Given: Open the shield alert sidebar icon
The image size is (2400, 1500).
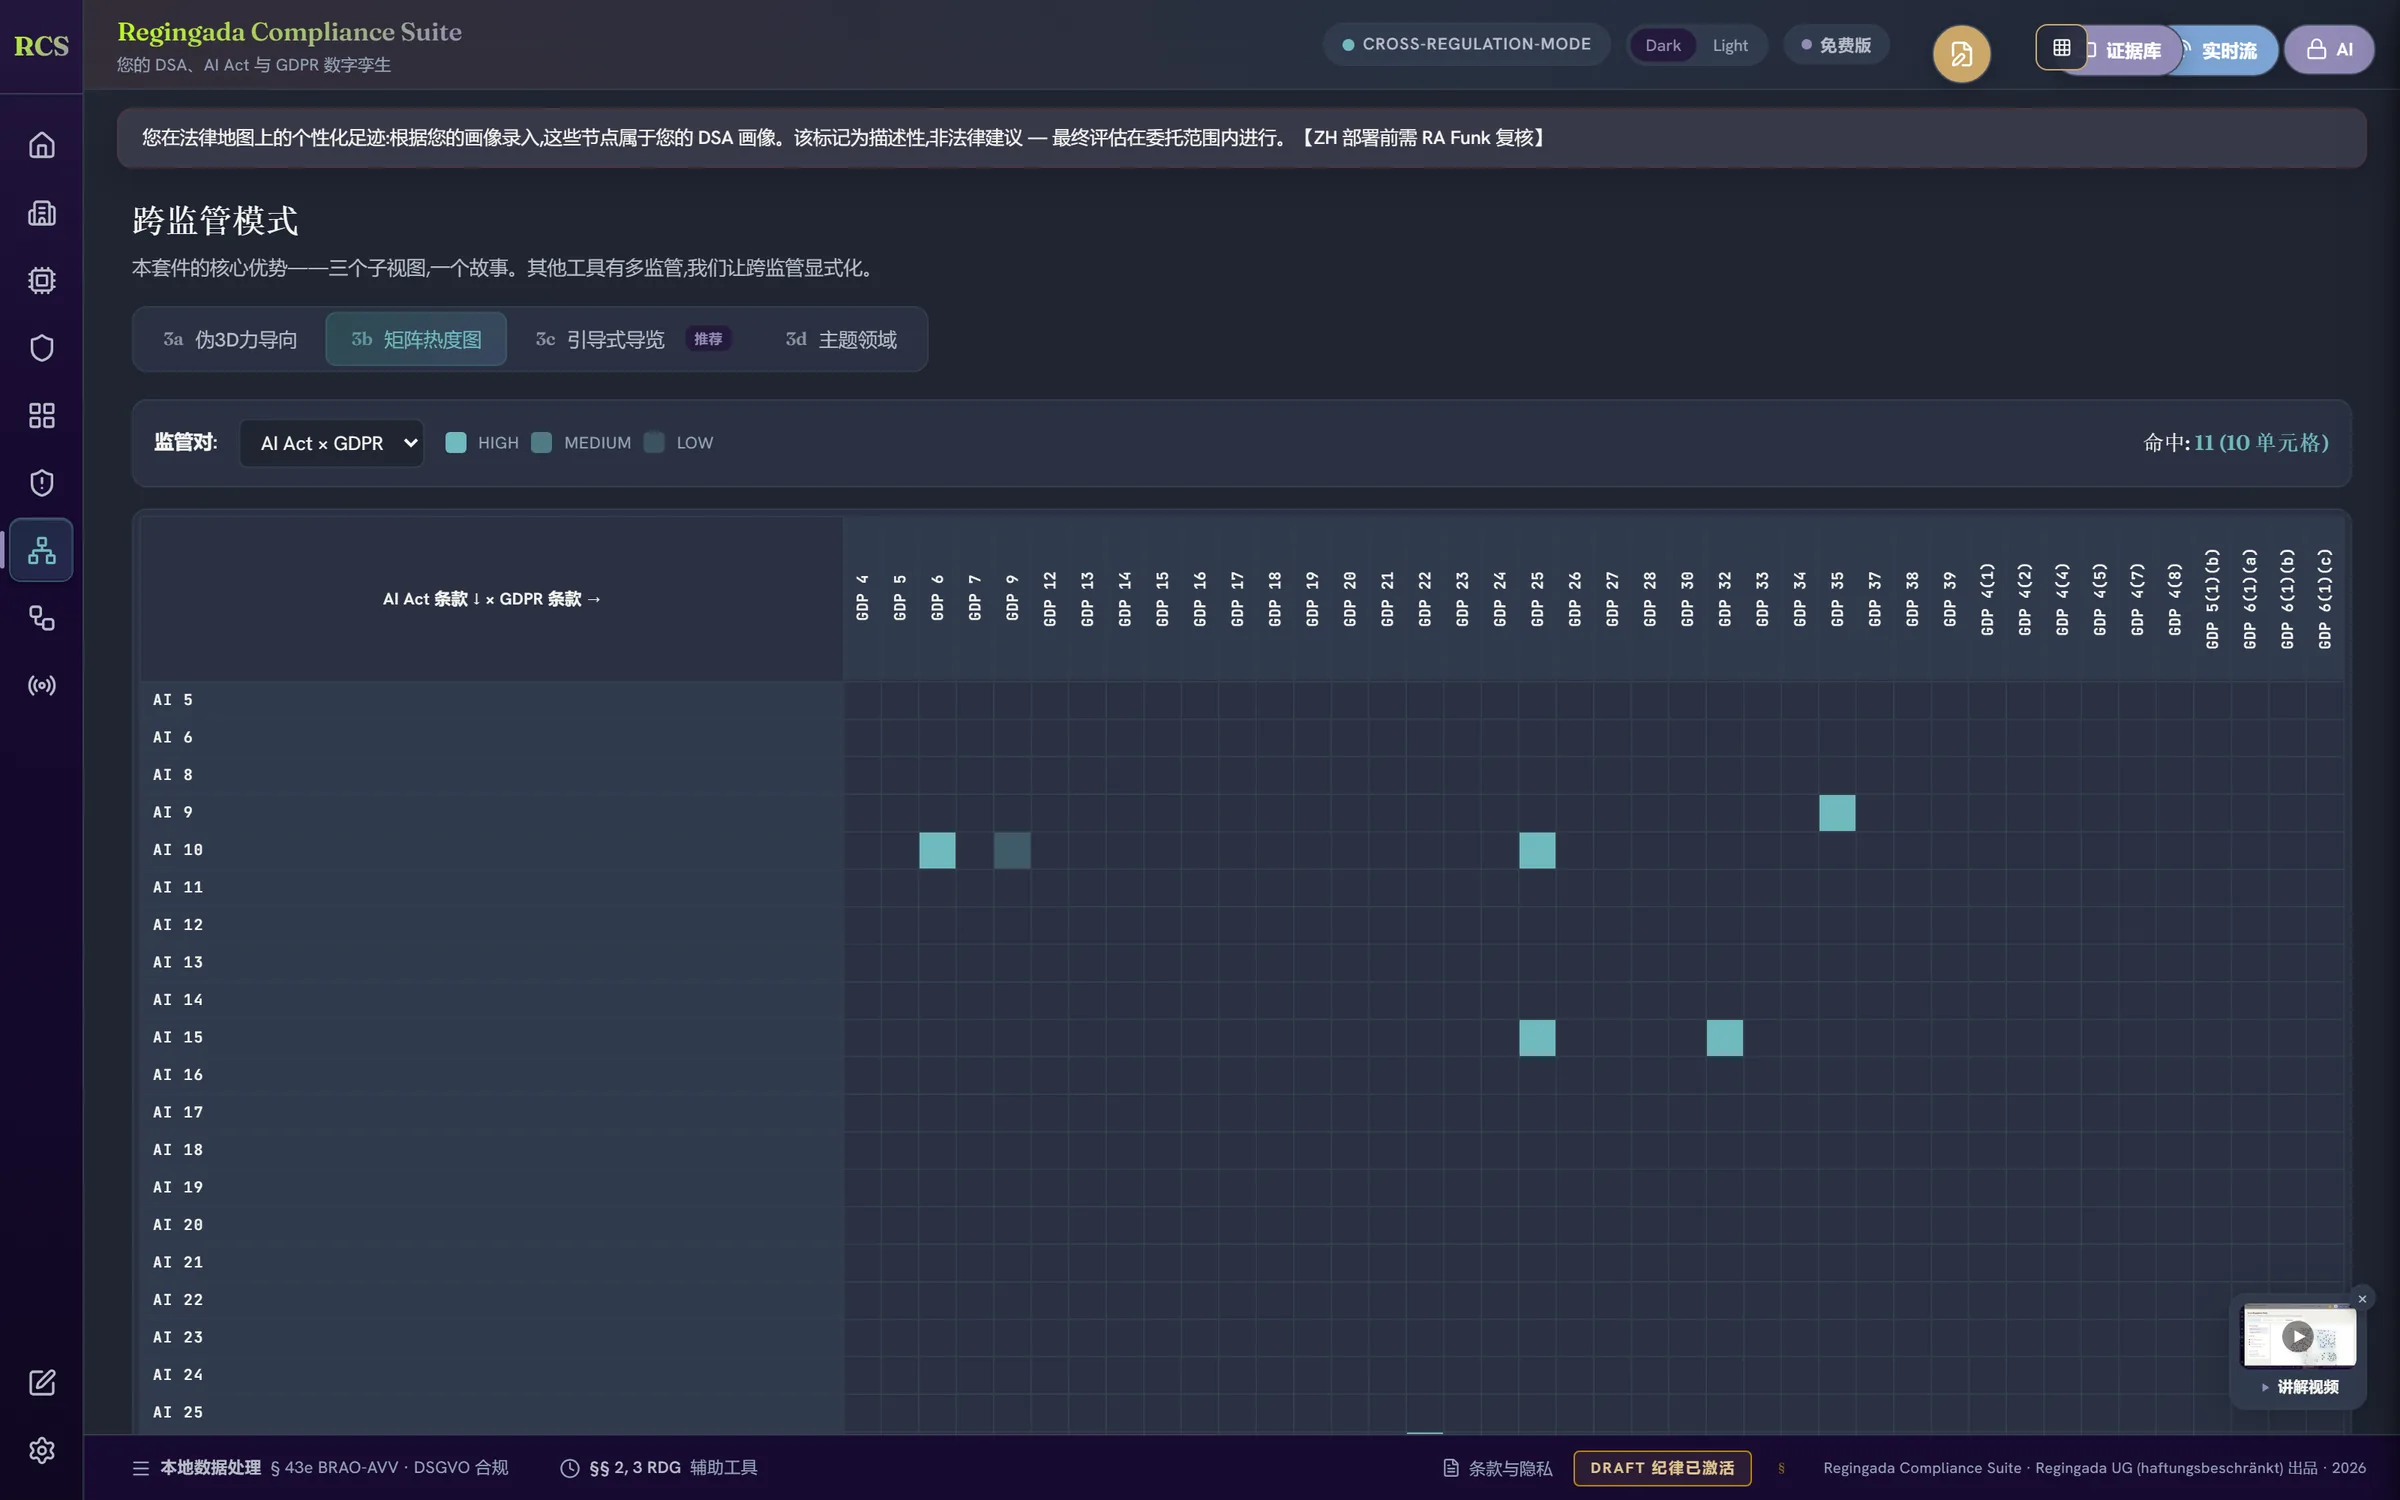Looking at the screenshot, I should 41,483.
